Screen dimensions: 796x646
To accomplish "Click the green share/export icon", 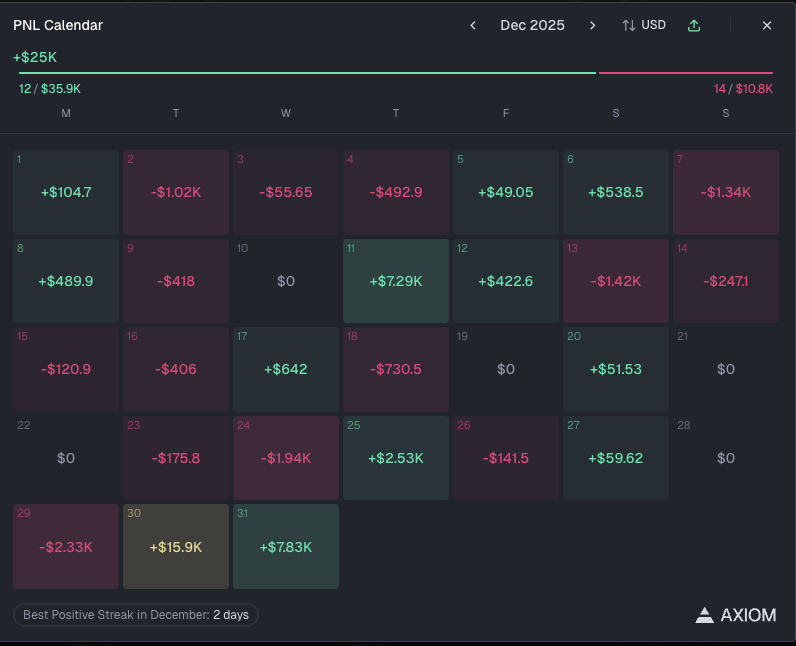I will [x=694, y=25].
